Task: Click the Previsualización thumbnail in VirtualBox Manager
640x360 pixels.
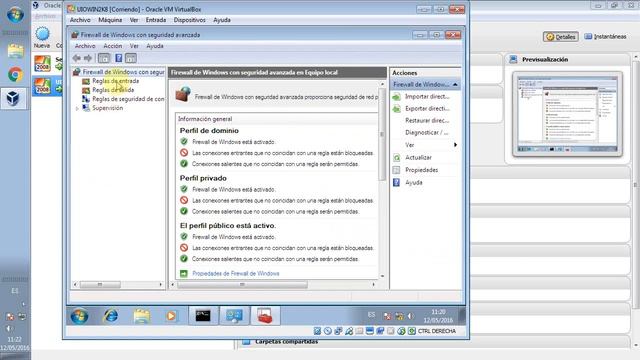Action: (567, 114)
